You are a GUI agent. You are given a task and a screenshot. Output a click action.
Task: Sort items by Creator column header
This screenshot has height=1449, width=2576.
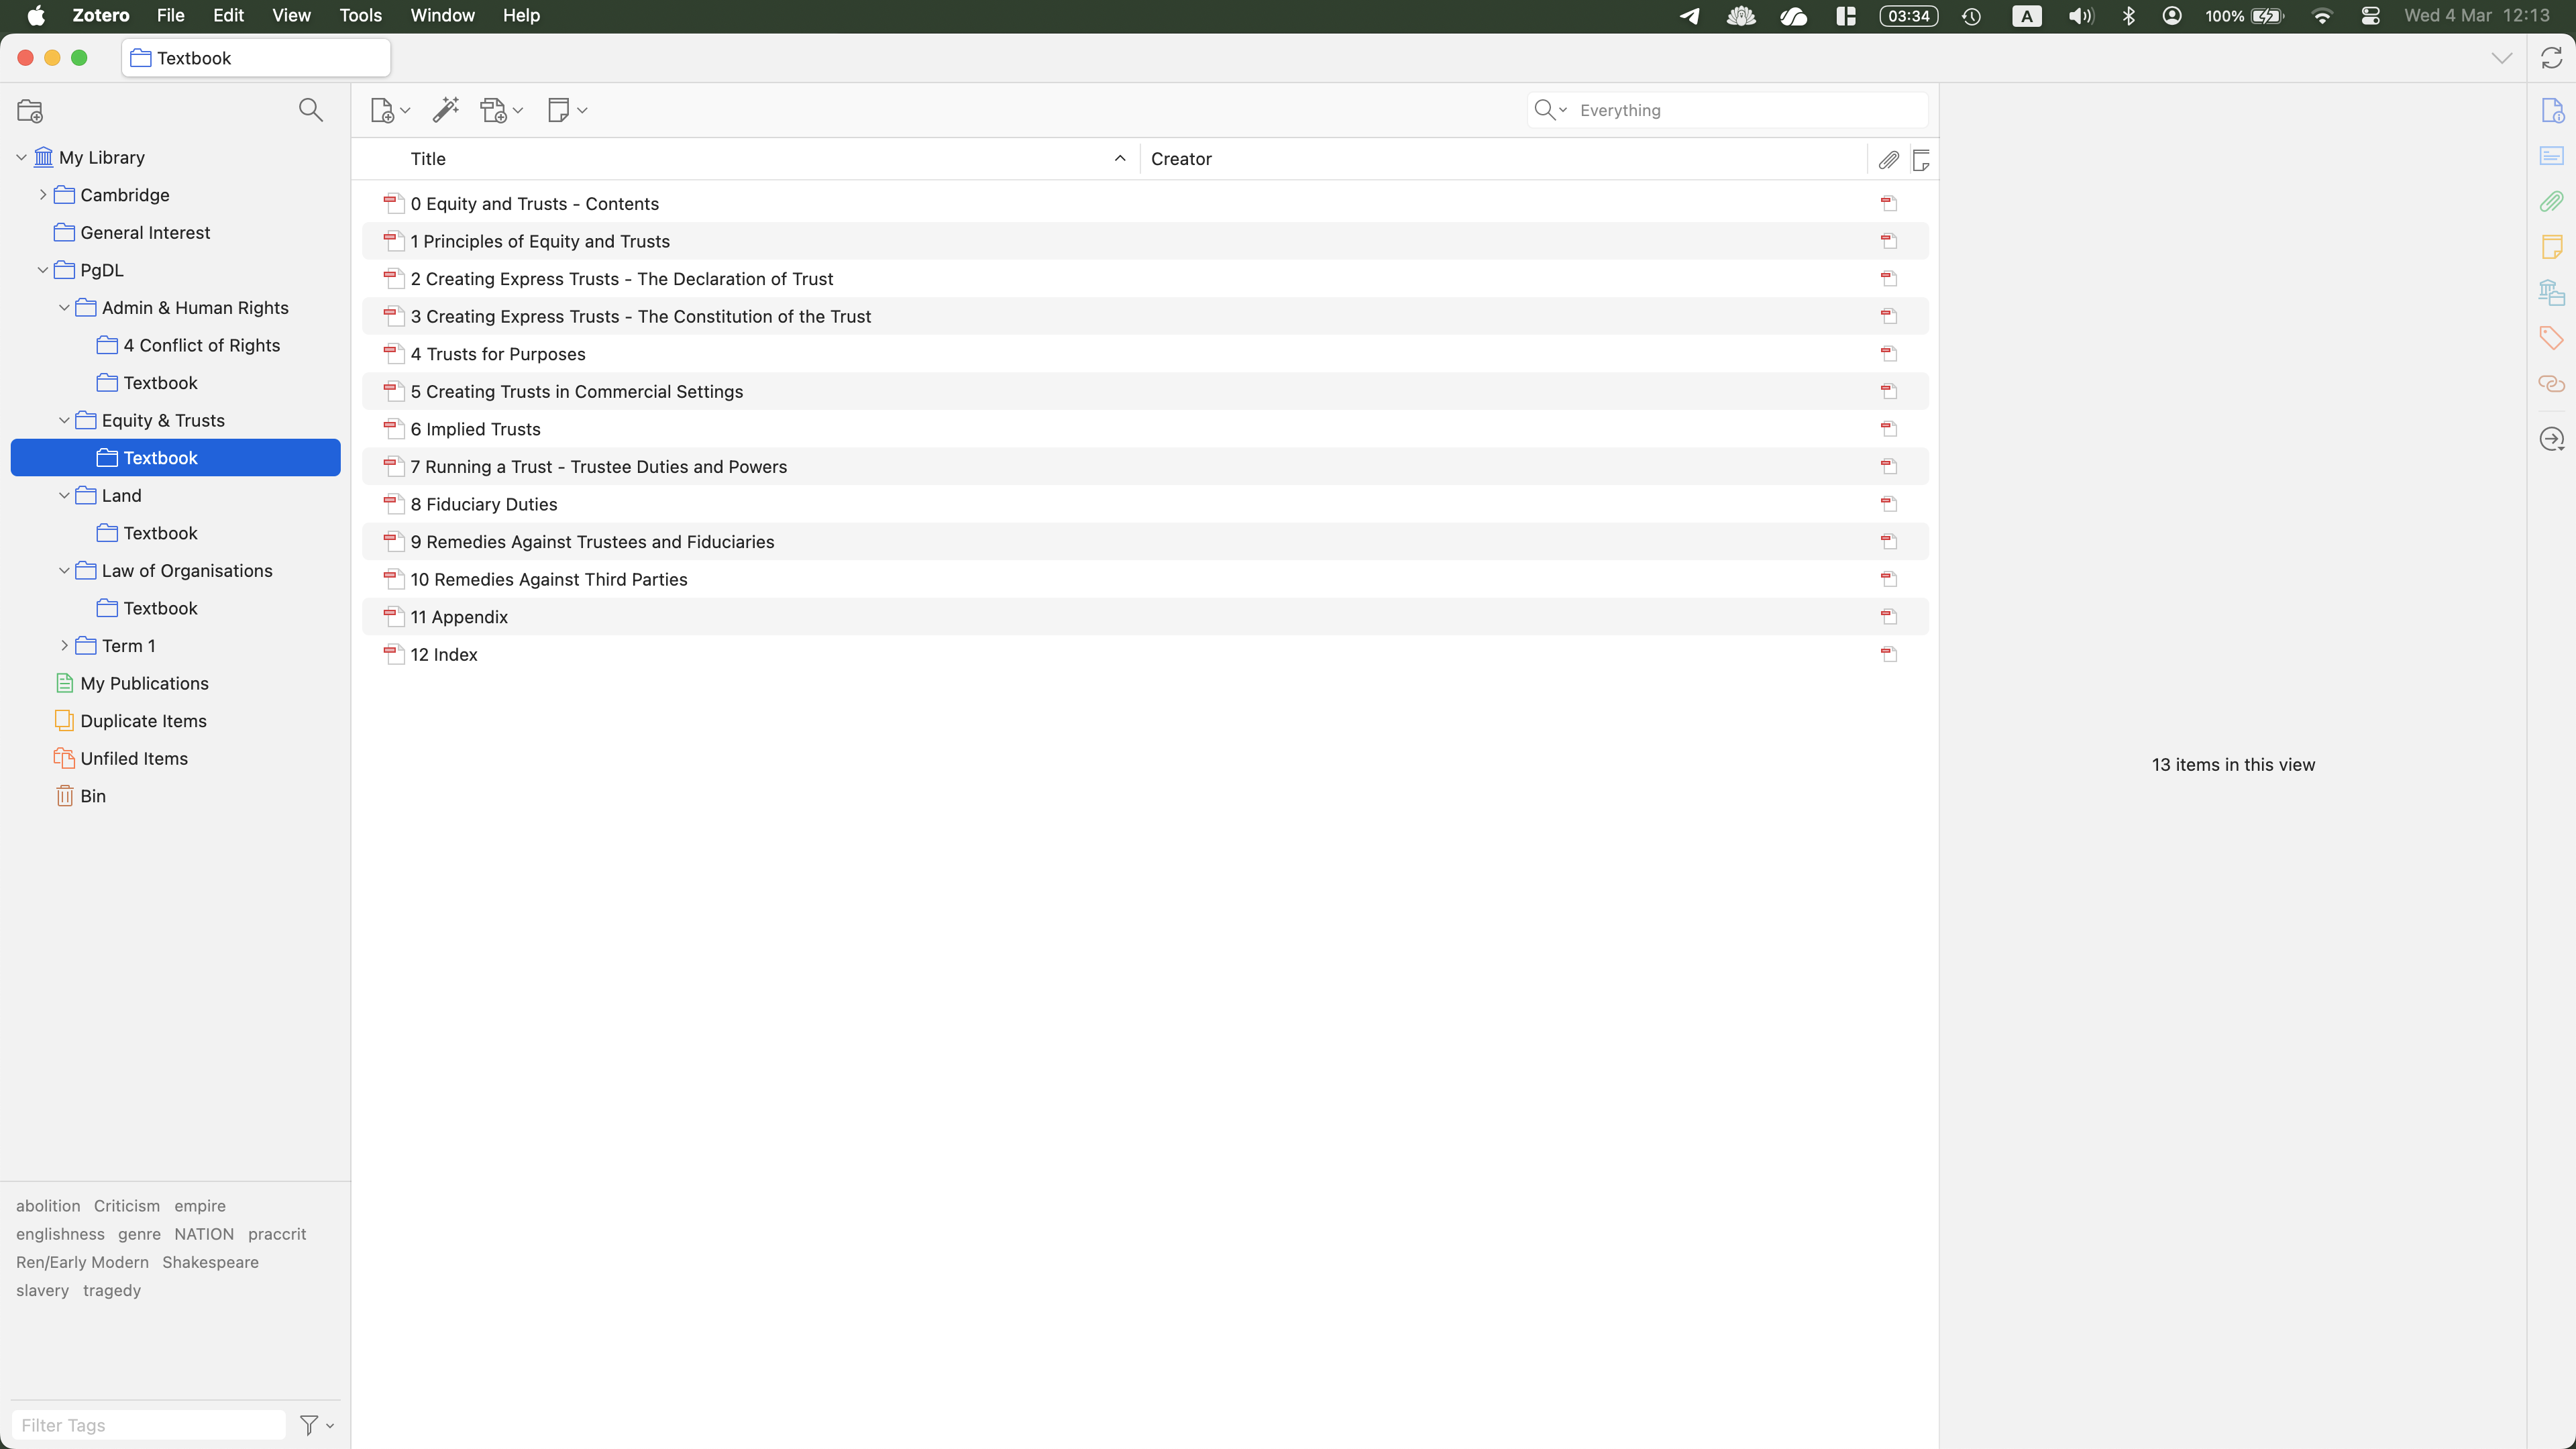1181,159
